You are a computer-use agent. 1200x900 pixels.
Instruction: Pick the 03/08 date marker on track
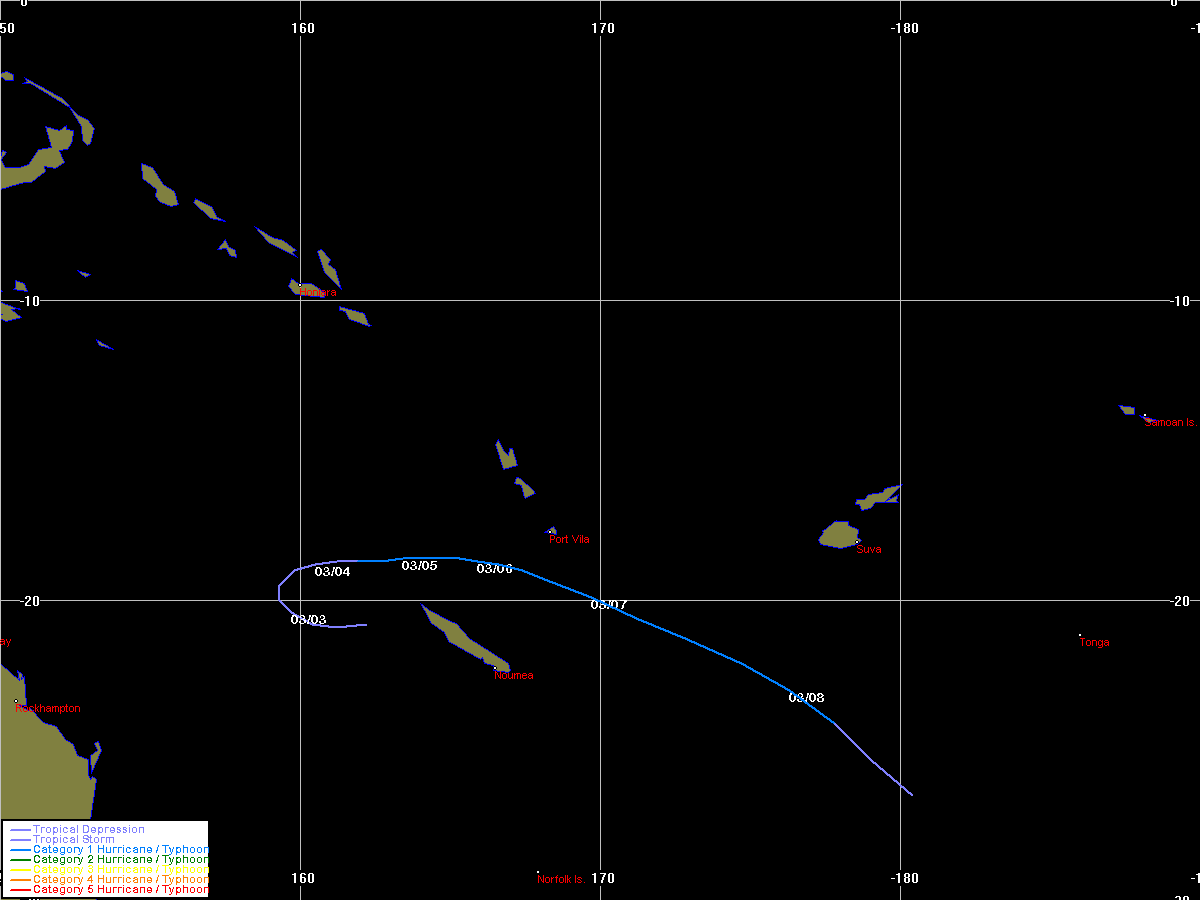806,698
